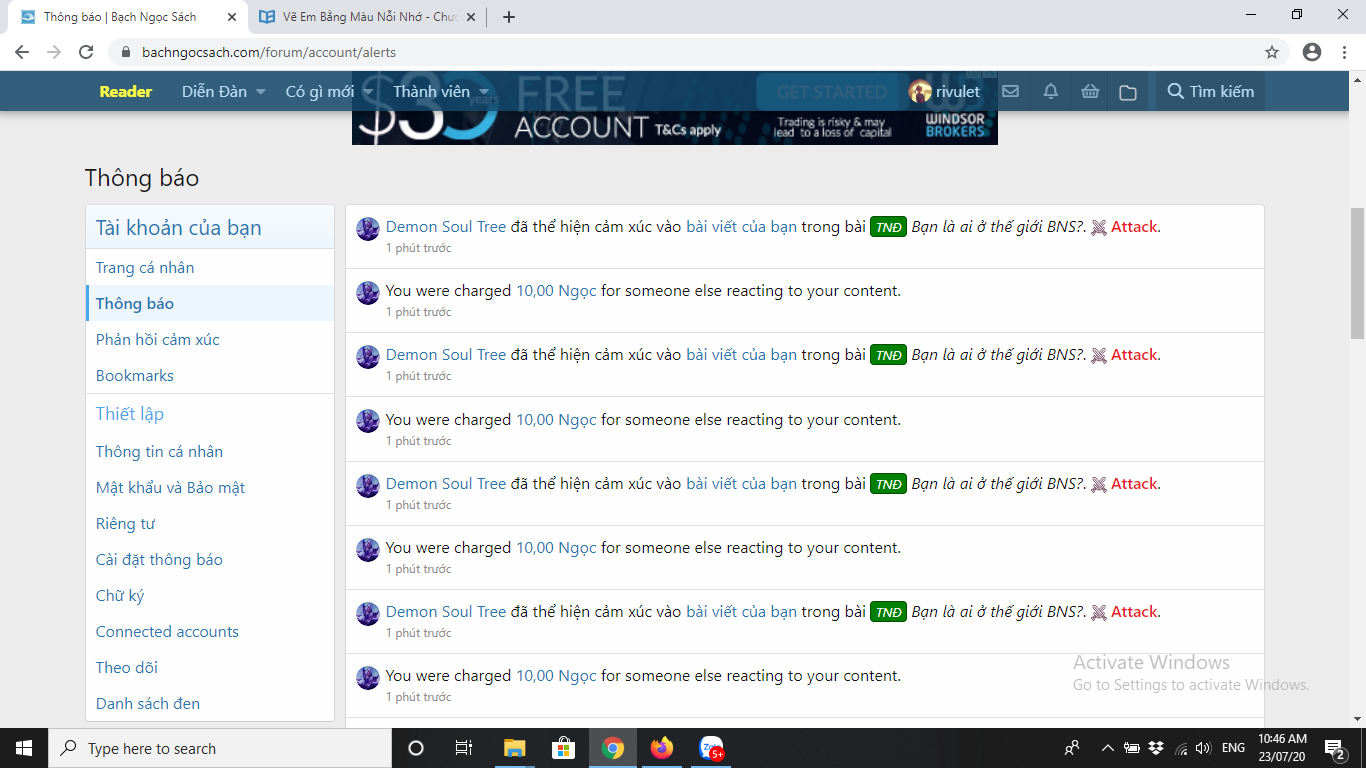Open the inbox envelope icon in navbar
The image size is (1366, 768).
[x=1010, y=92]
